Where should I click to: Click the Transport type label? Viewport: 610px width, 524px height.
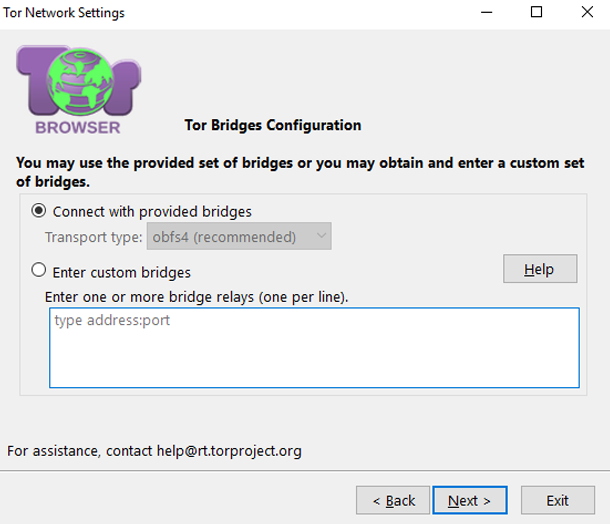(93, 238)
